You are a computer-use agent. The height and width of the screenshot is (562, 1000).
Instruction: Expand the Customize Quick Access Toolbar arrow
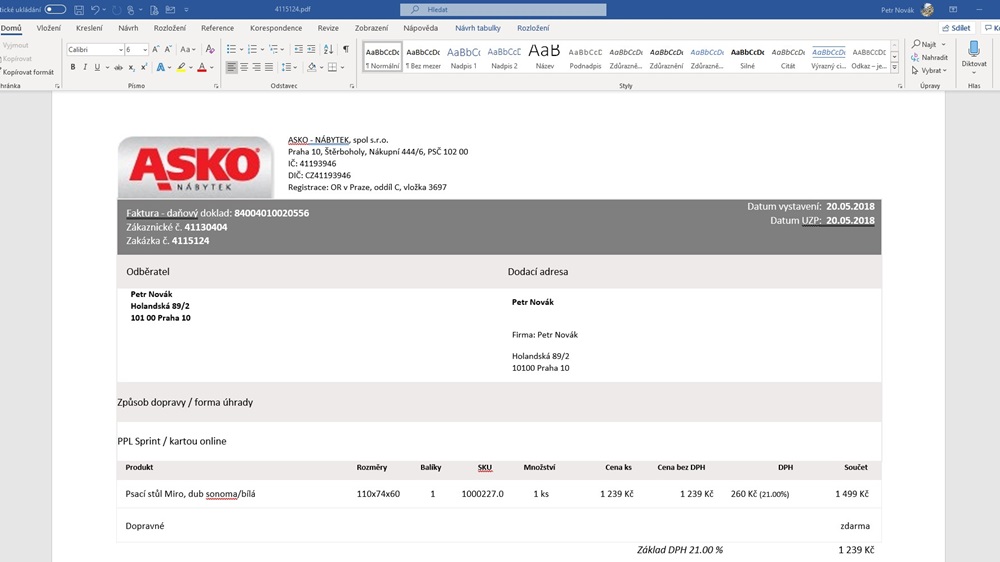[x=186, y=10]
